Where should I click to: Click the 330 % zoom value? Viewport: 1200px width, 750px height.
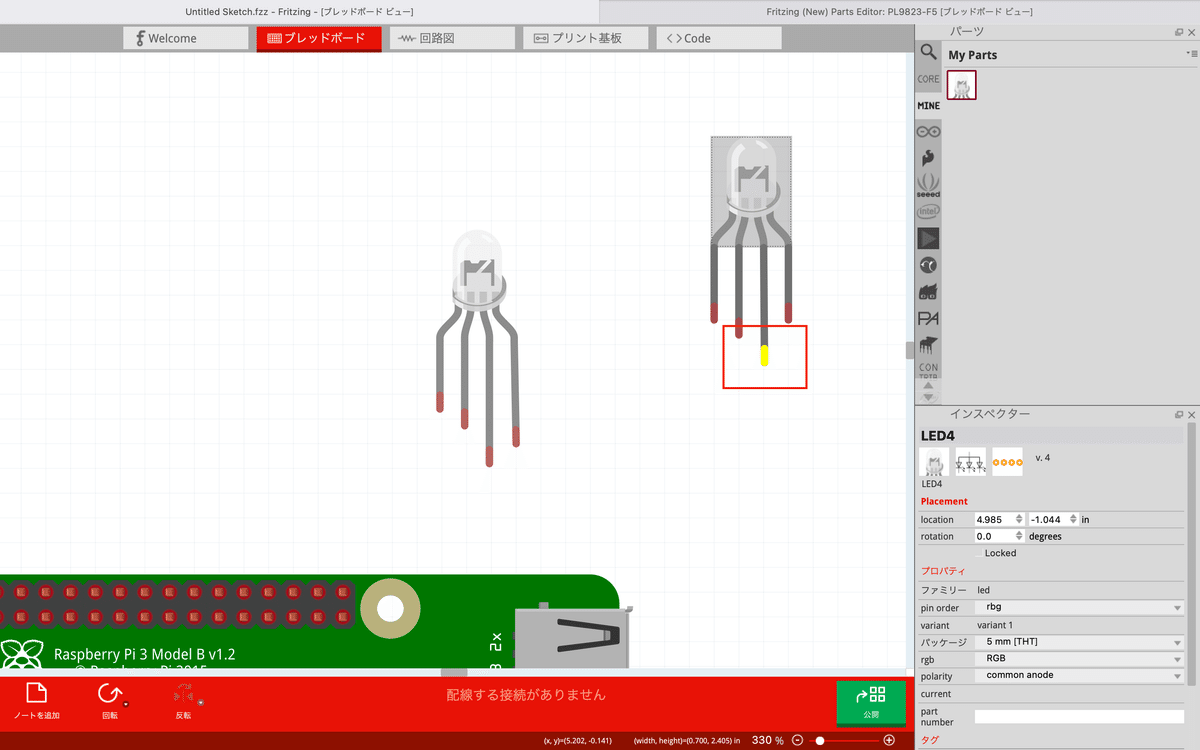[x=768, y=740]
